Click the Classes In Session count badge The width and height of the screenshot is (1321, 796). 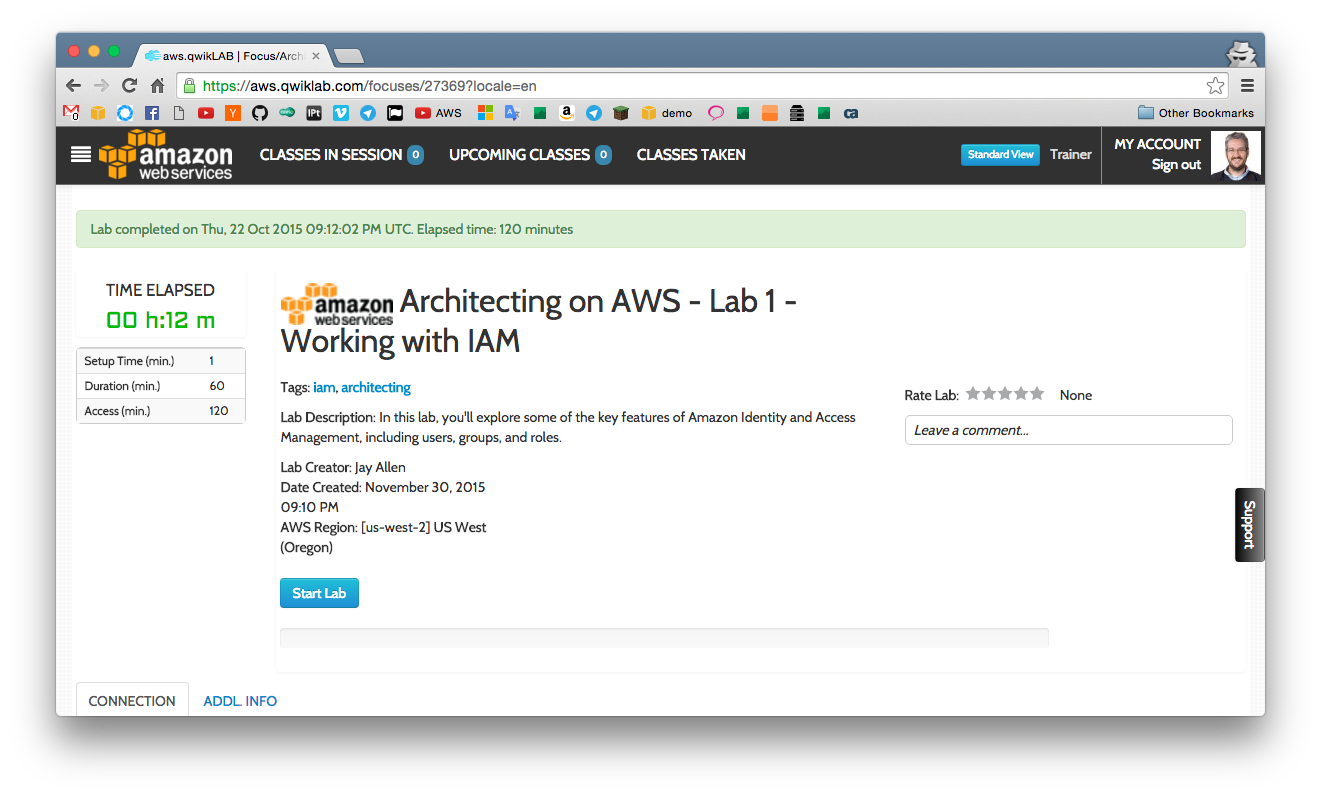tap(415, 154)
